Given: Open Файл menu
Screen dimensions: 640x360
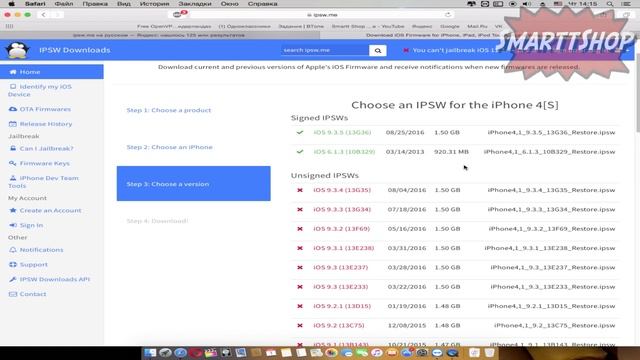Looking at the screenshot, I should click(x=64, y=4).
